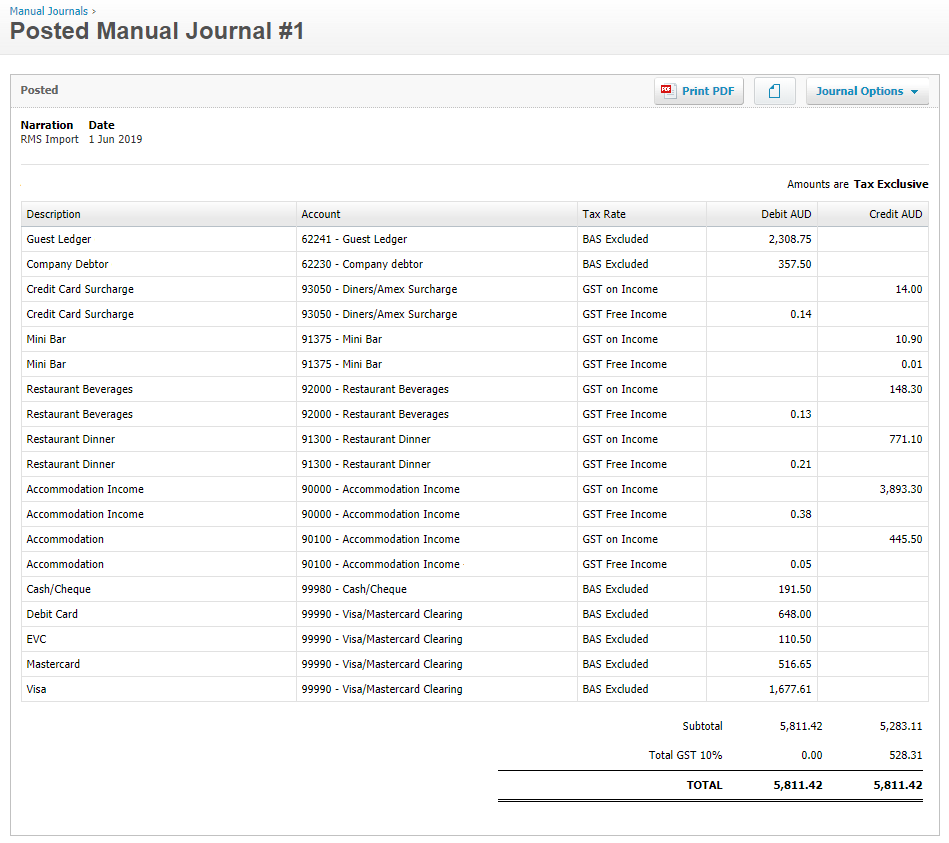949x843 pixels.
Task: Click the Credit AUD column header
Action: 873,214
